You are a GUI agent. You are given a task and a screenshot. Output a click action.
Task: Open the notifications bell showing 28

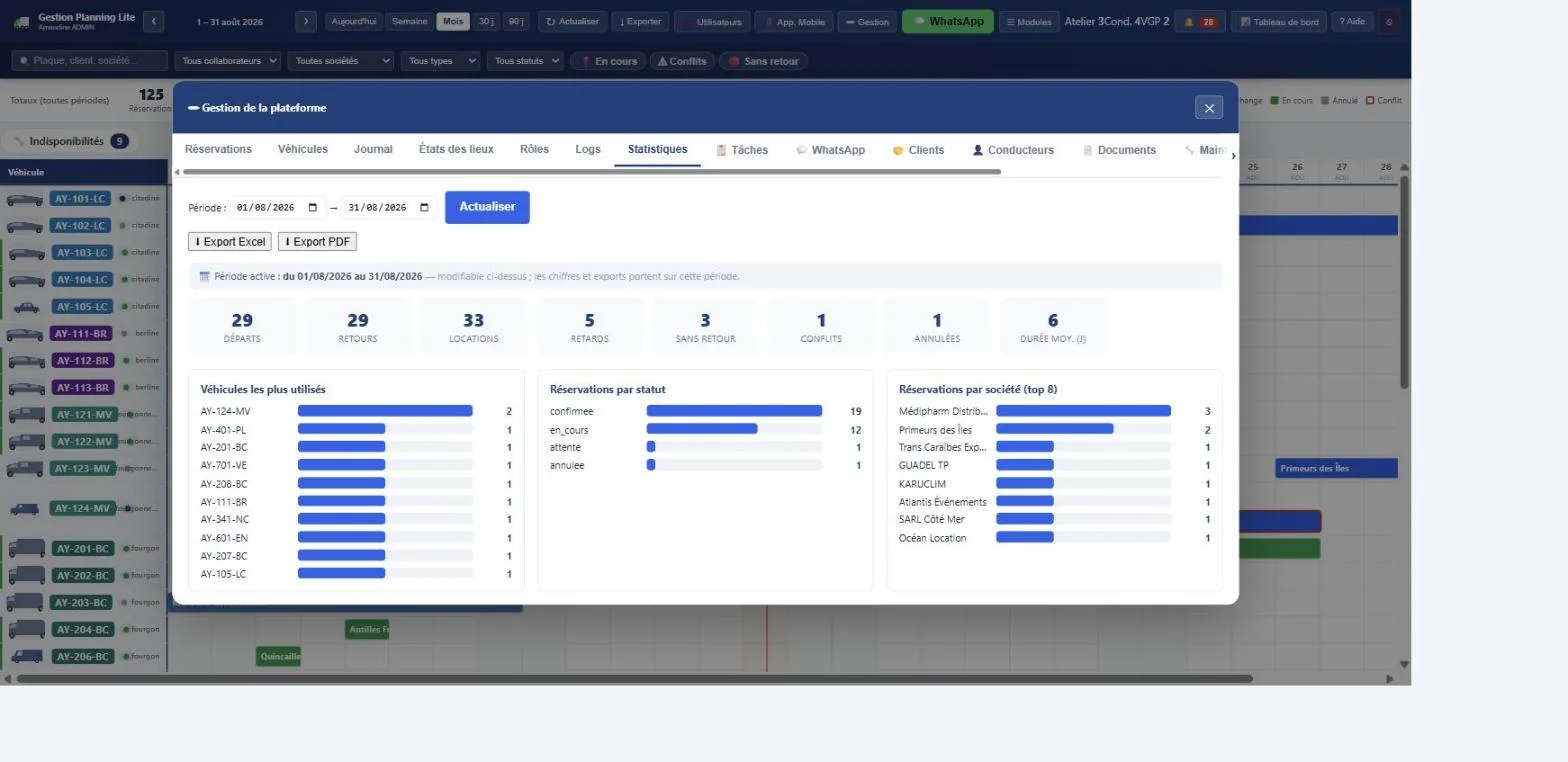coord(1199,21)
